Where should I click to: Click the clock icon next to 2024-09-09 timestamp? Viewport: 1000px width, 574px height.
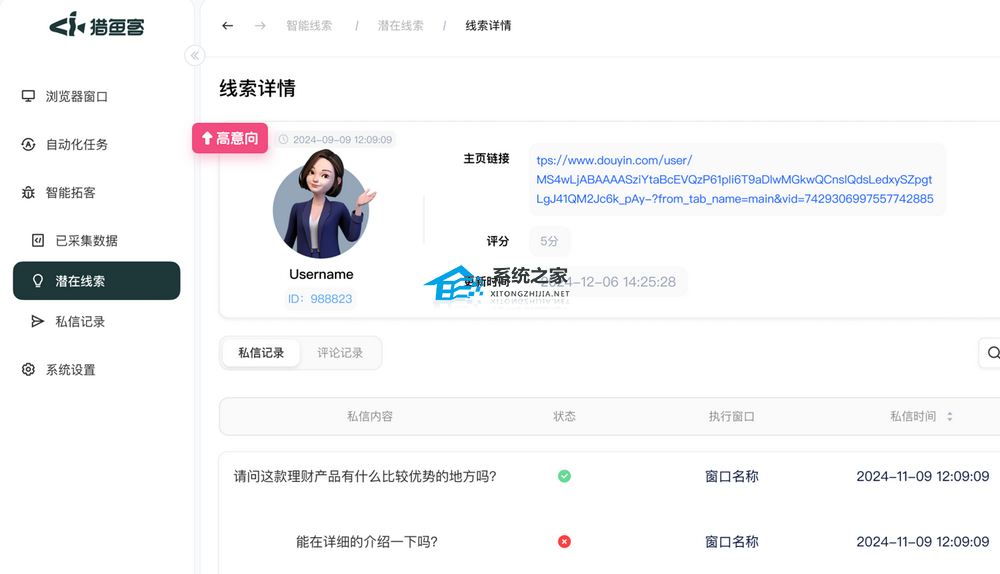click(x=284, y=140)
